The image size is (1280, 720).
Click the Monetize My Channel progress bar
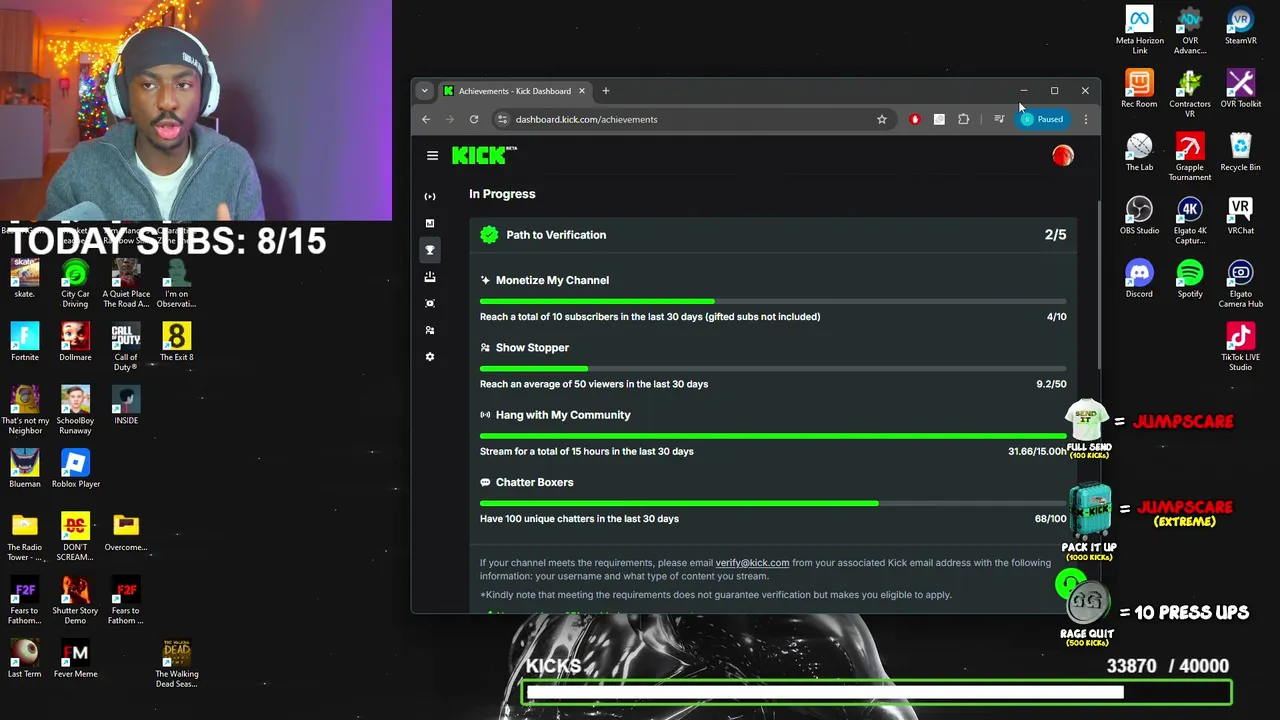pyautogui.click(x=773, y=301)
